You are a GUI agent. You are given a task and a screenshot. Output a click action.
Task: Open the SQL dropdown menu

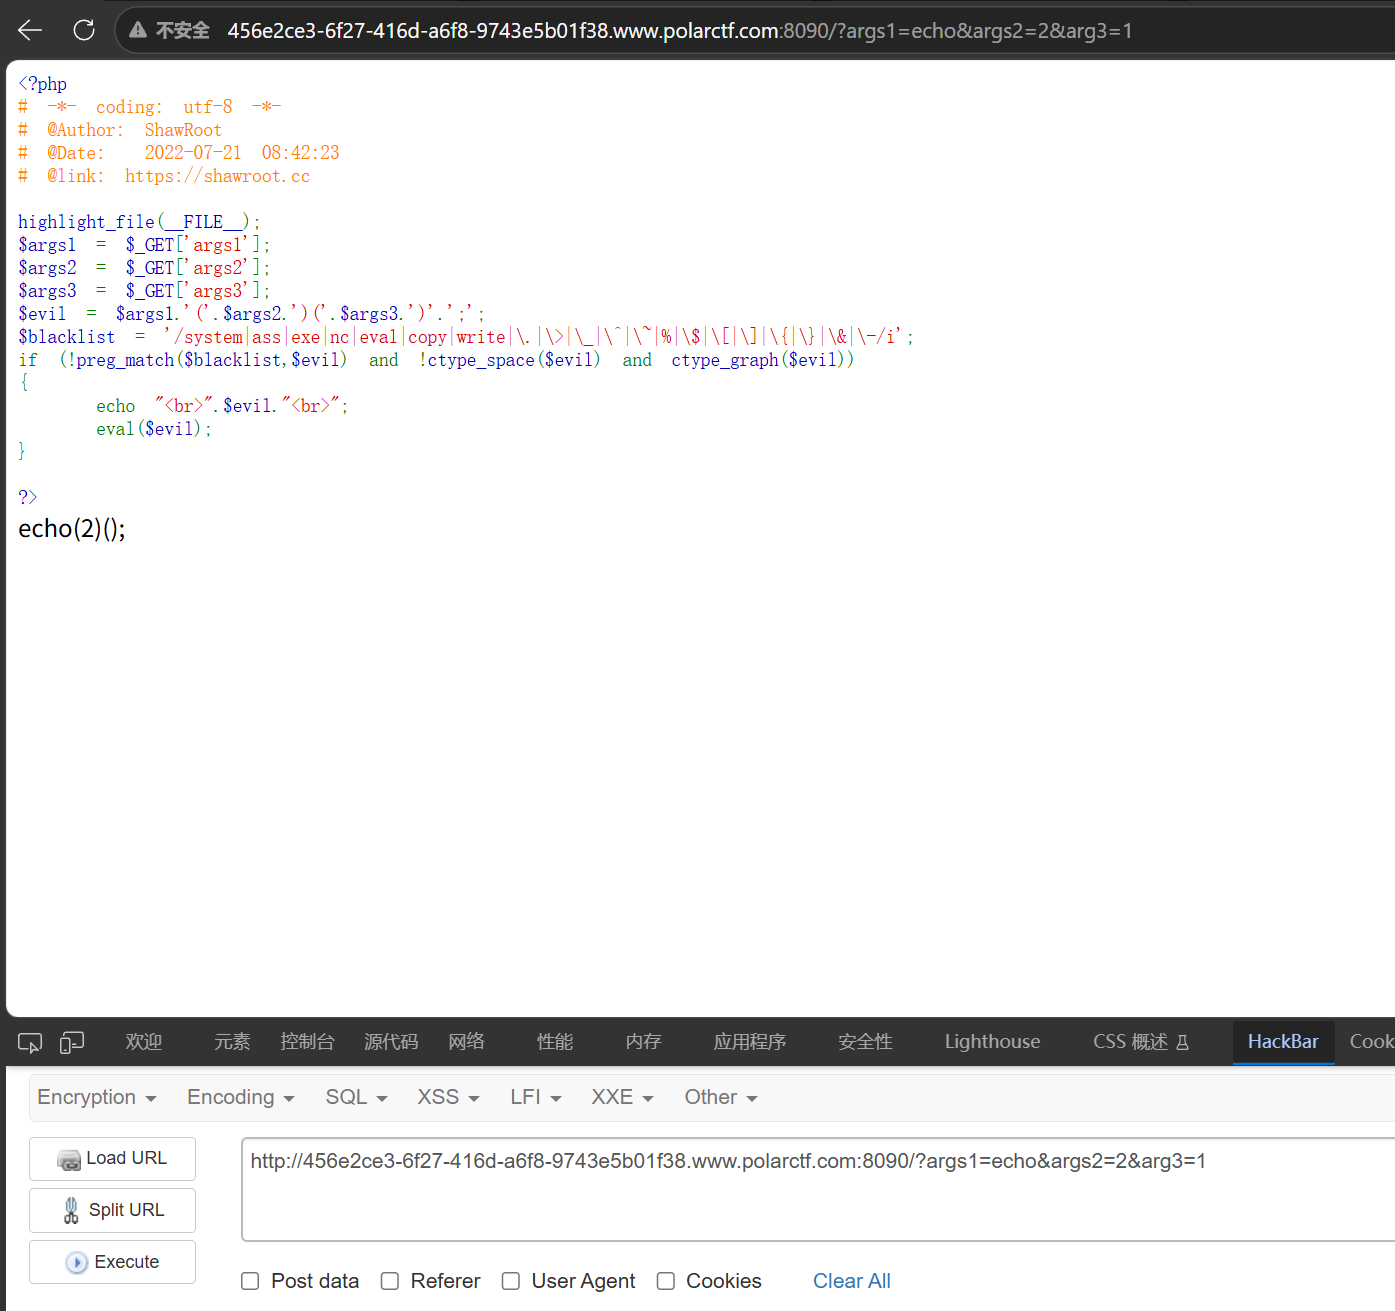[x=356, y=1097]
